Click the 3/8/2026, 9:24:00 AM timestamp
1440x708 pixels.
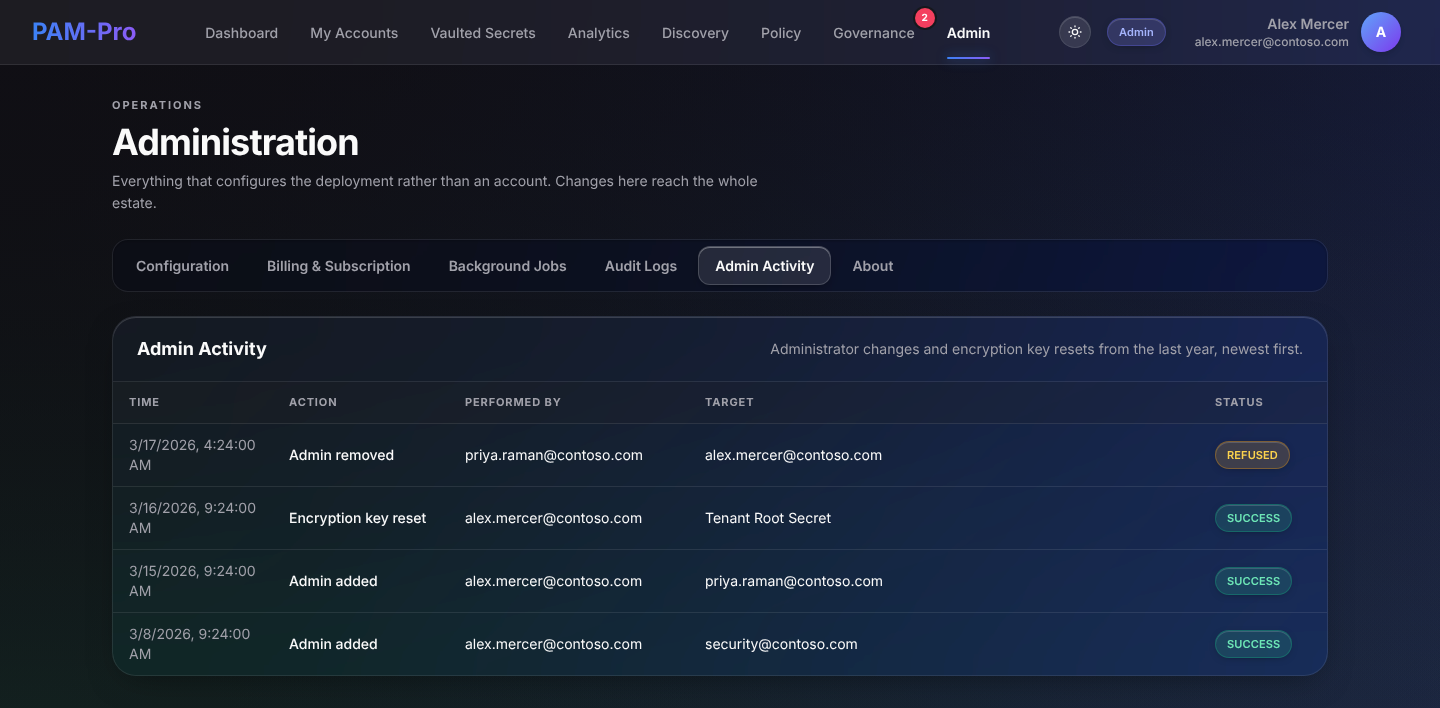coord(190,644)
